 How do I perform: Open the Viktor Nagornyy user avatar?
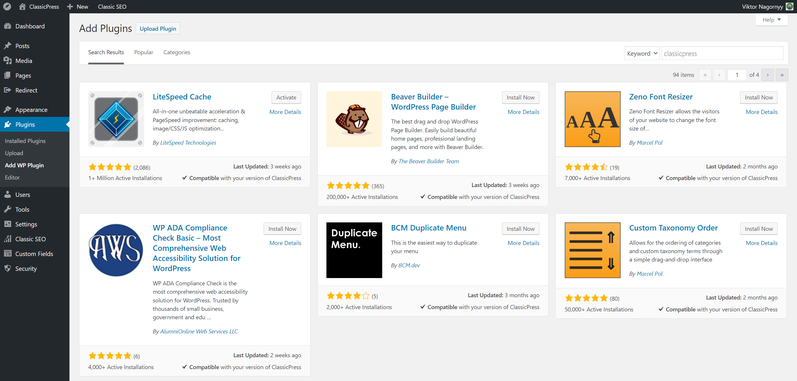789,7
